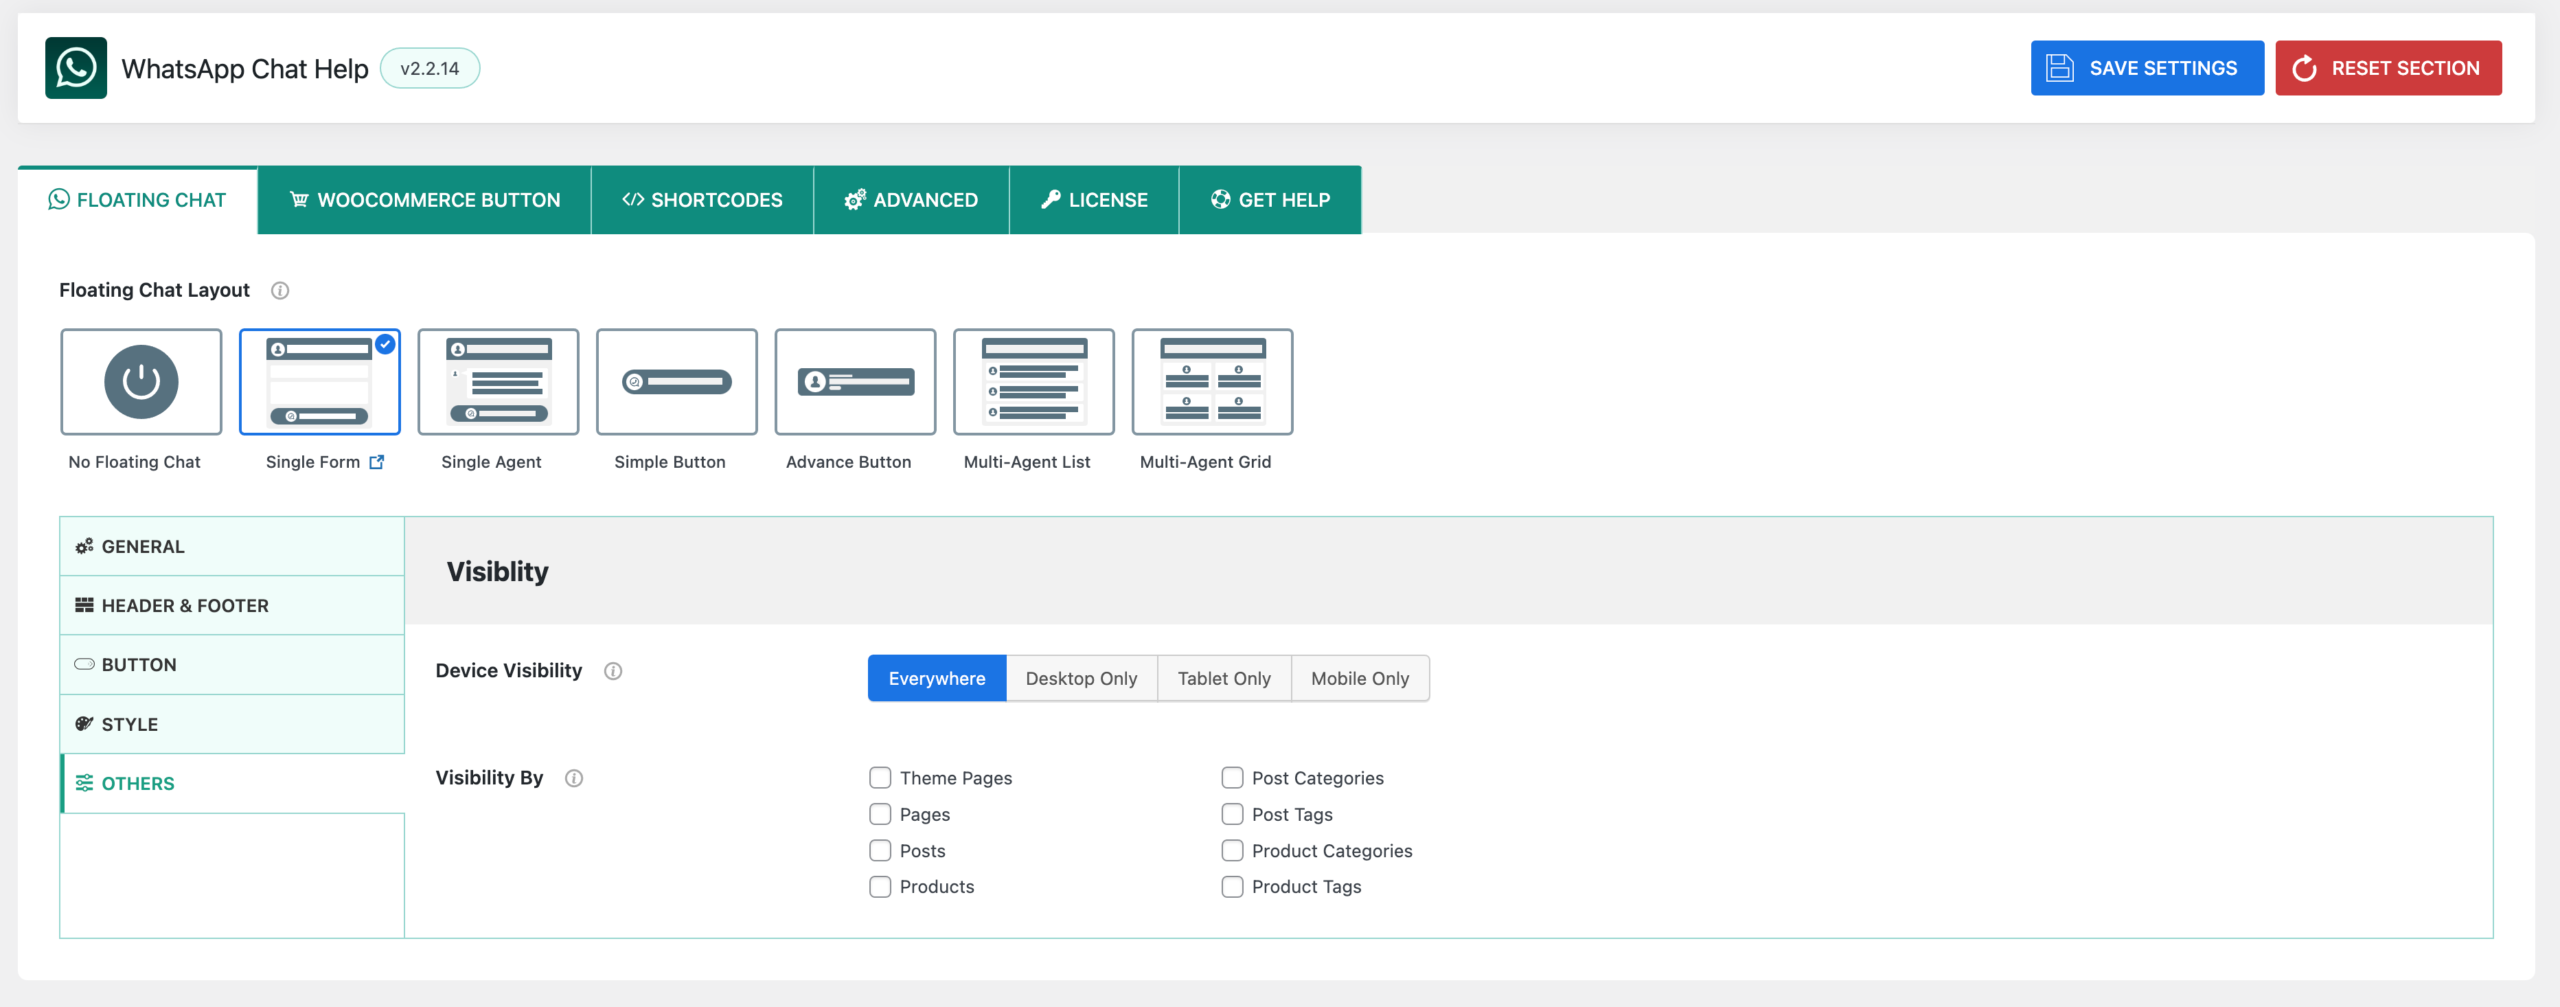2560x1007 pixels.
Task: Set device visibility to Mobile Only
Action: coord(1360,678)
